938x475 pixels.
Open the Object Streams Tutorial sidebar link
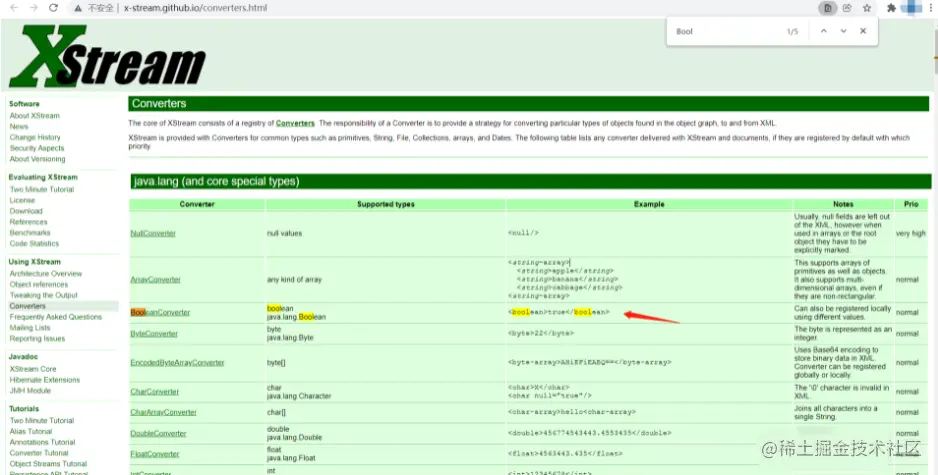[x=48, y=463]
